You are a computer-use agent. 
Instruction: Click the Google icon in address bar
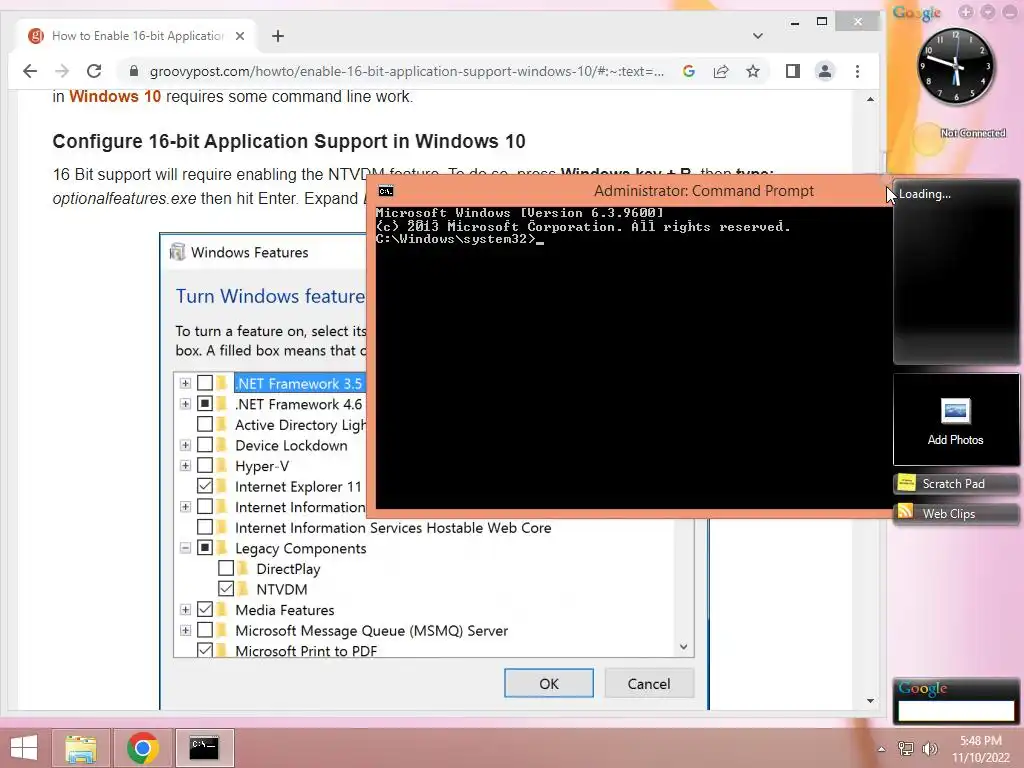688,71
